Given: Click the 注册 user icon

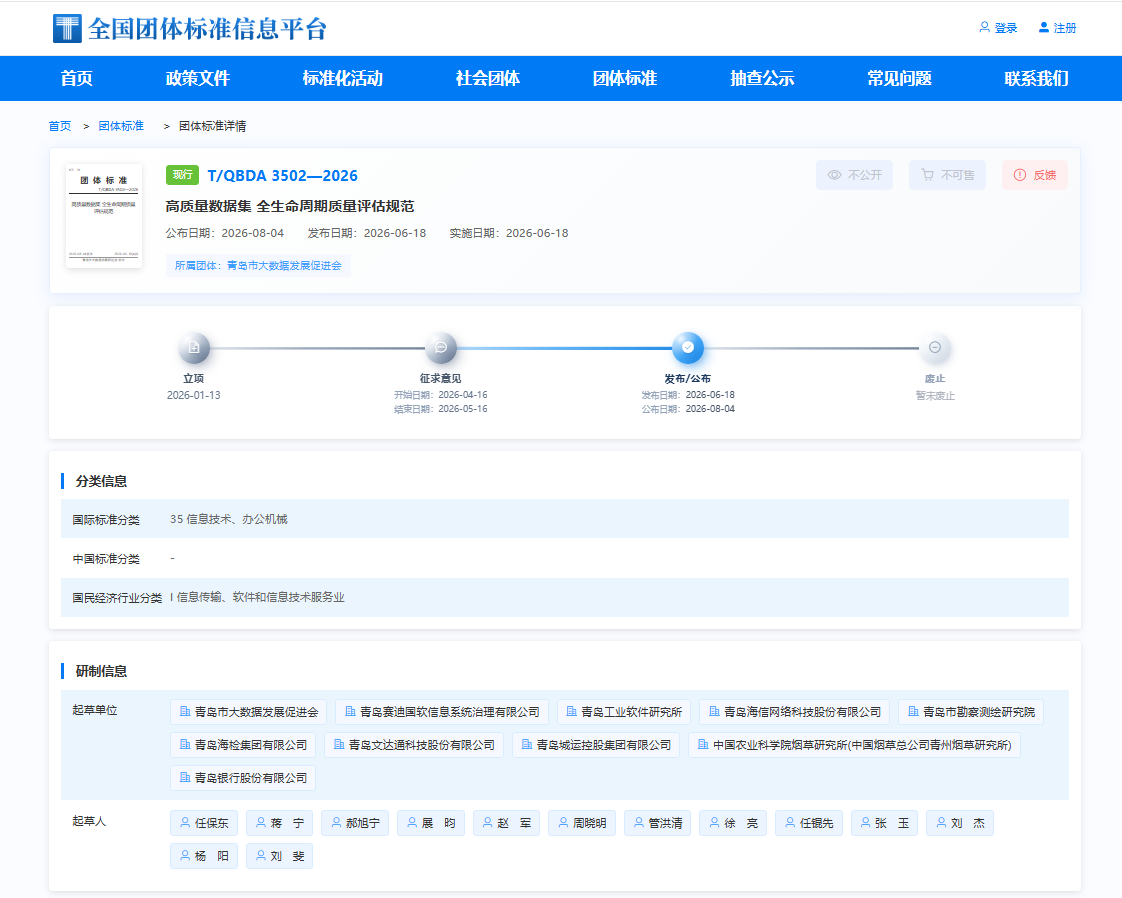Looking at the screenshot, I should 1044,27.
